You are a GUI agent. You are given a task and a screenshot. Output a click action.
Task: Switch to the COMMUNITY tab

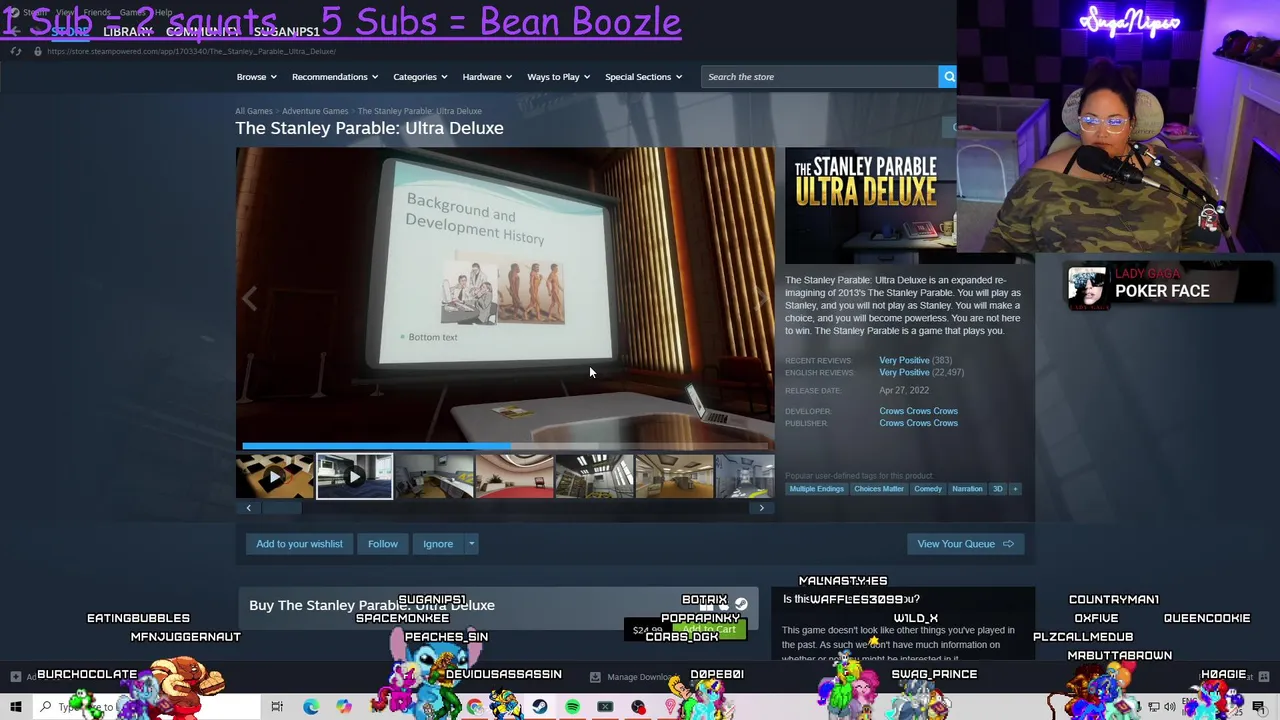click(203, 31)
